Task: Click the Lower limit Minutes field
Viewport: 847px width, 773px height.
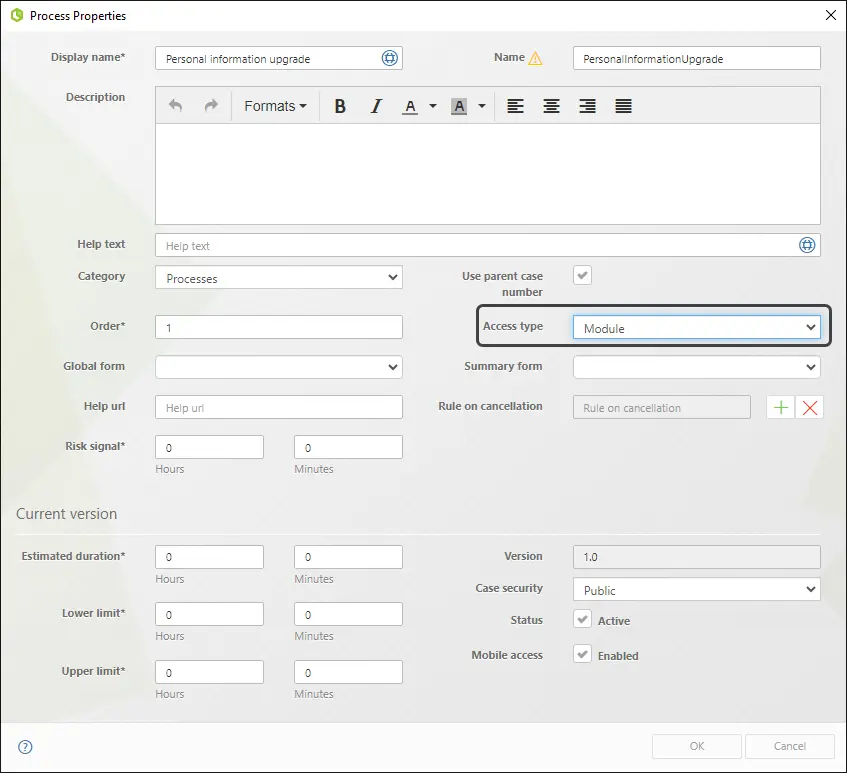Action: pyautogui.click(x=348, y=614)
